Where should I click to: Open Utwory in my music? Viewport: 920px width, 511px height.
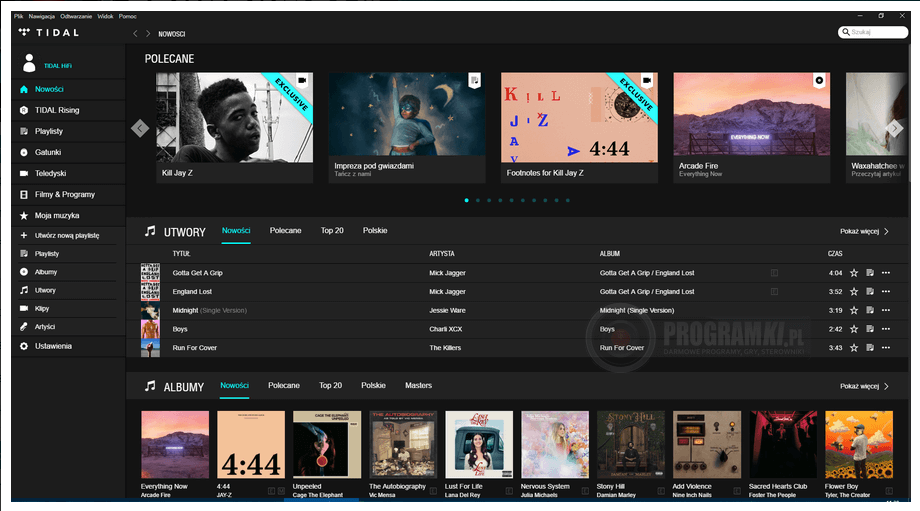[x=45, y=290]
